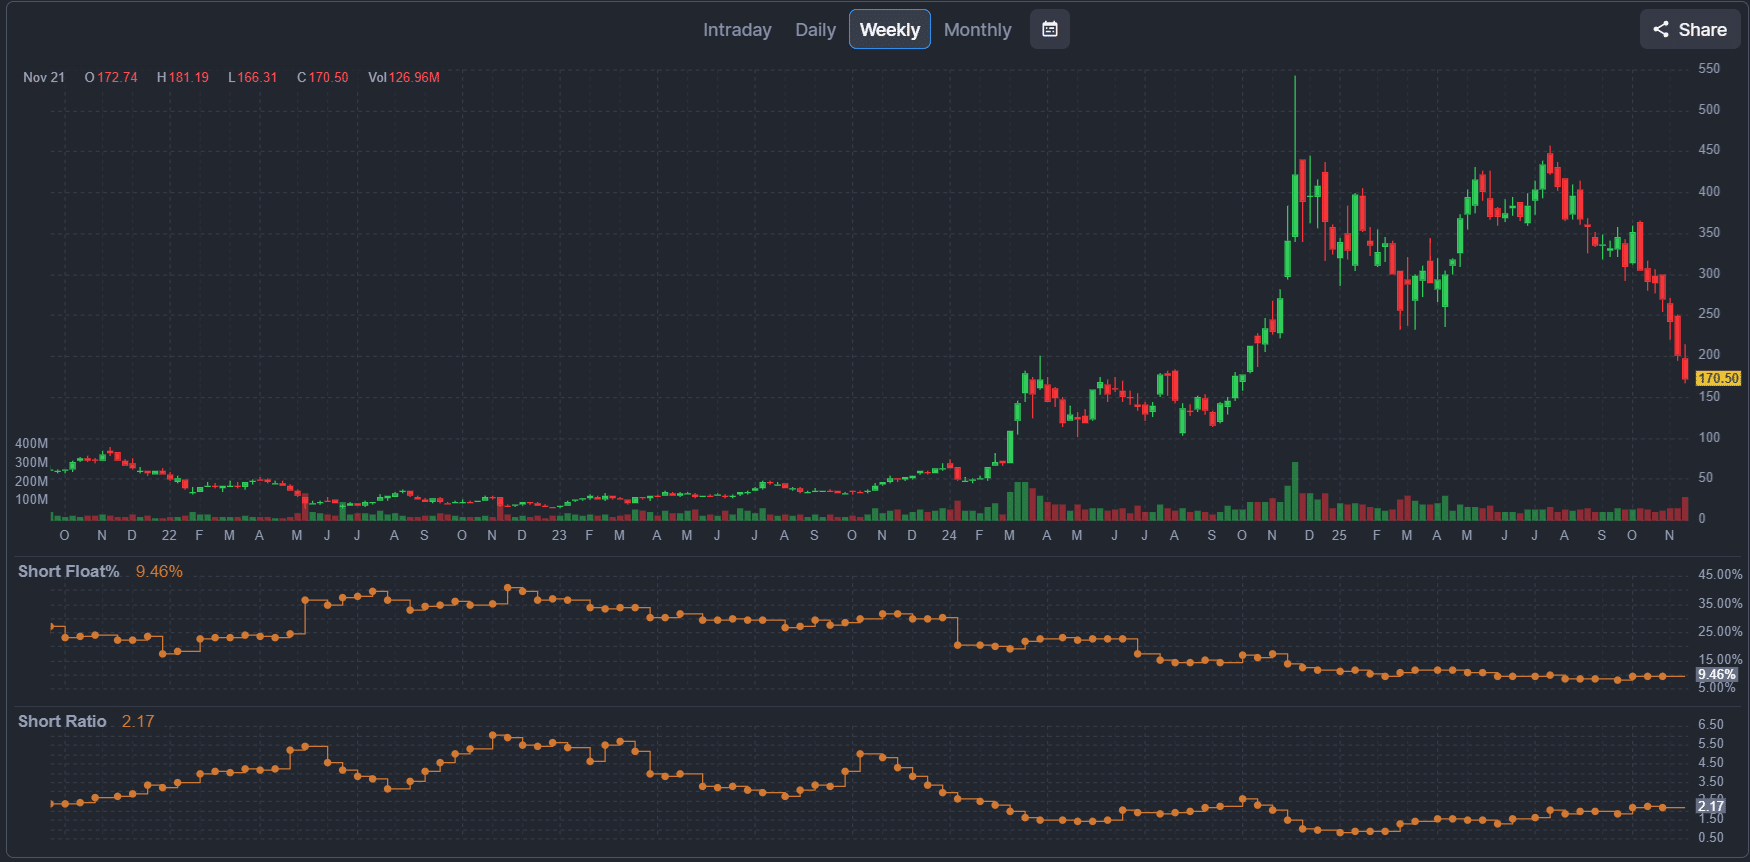
Task: Click the Nov 21 date in header
Action: (x=44, y=77)
